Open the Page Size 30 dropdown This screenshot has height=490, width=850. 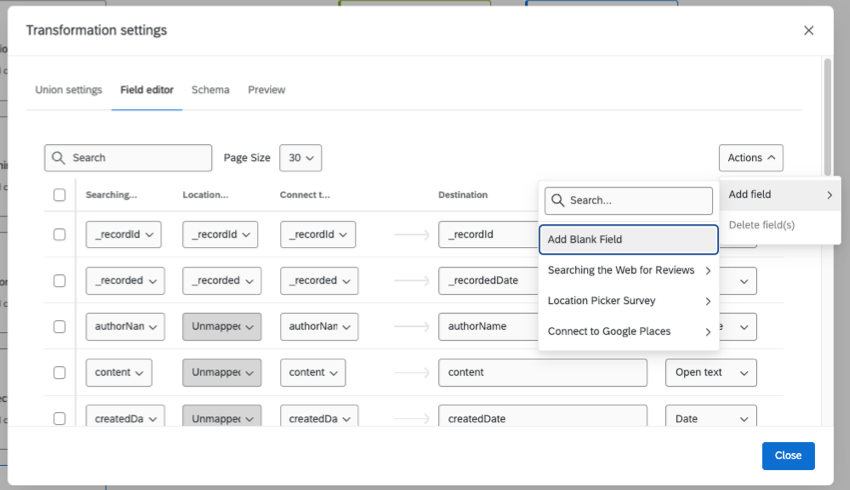(x=300, y=158)
